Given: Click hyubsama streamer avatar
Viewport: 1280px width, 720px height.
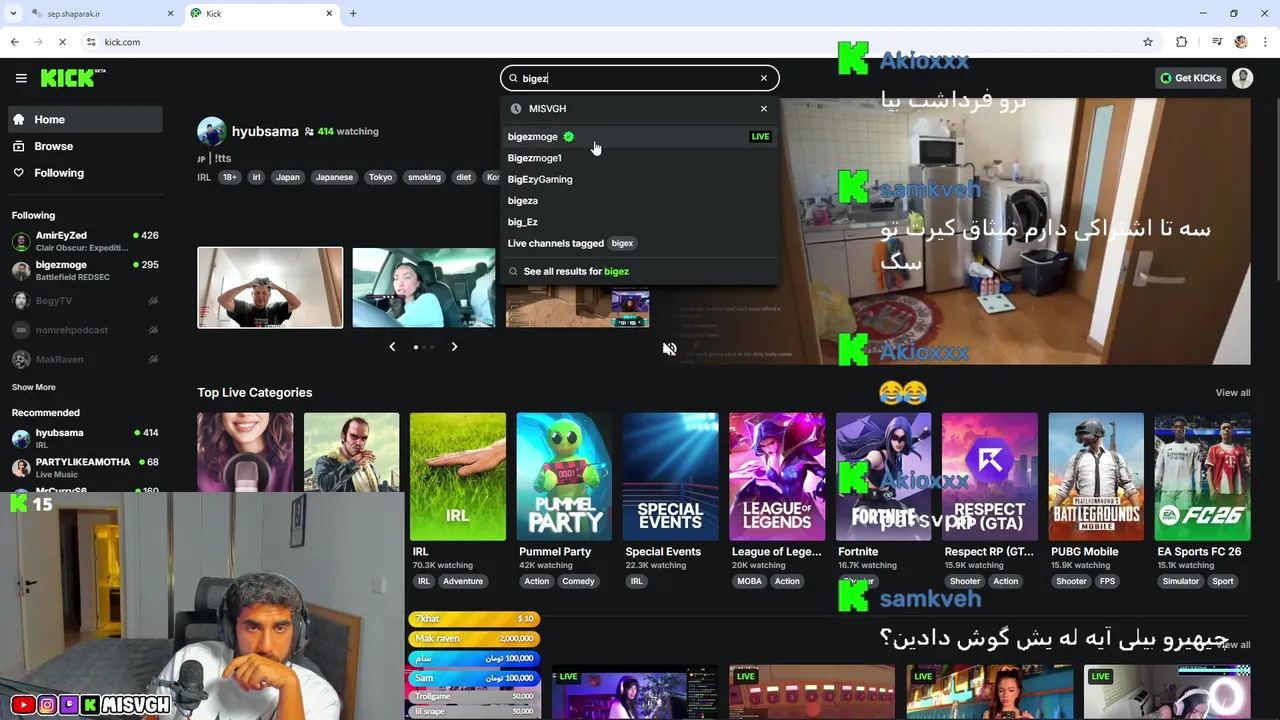Looking at the screenshot, I should 211,131.
